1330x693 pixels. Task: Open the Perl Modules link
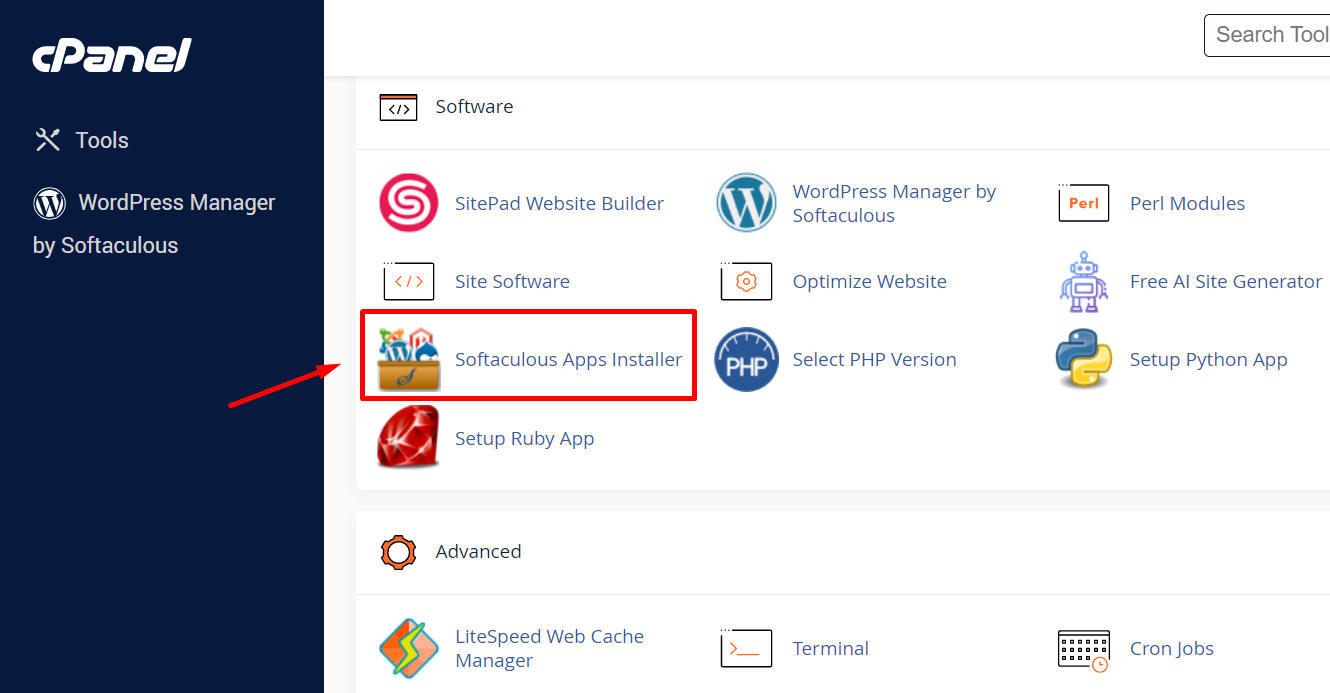(1187, 204)
